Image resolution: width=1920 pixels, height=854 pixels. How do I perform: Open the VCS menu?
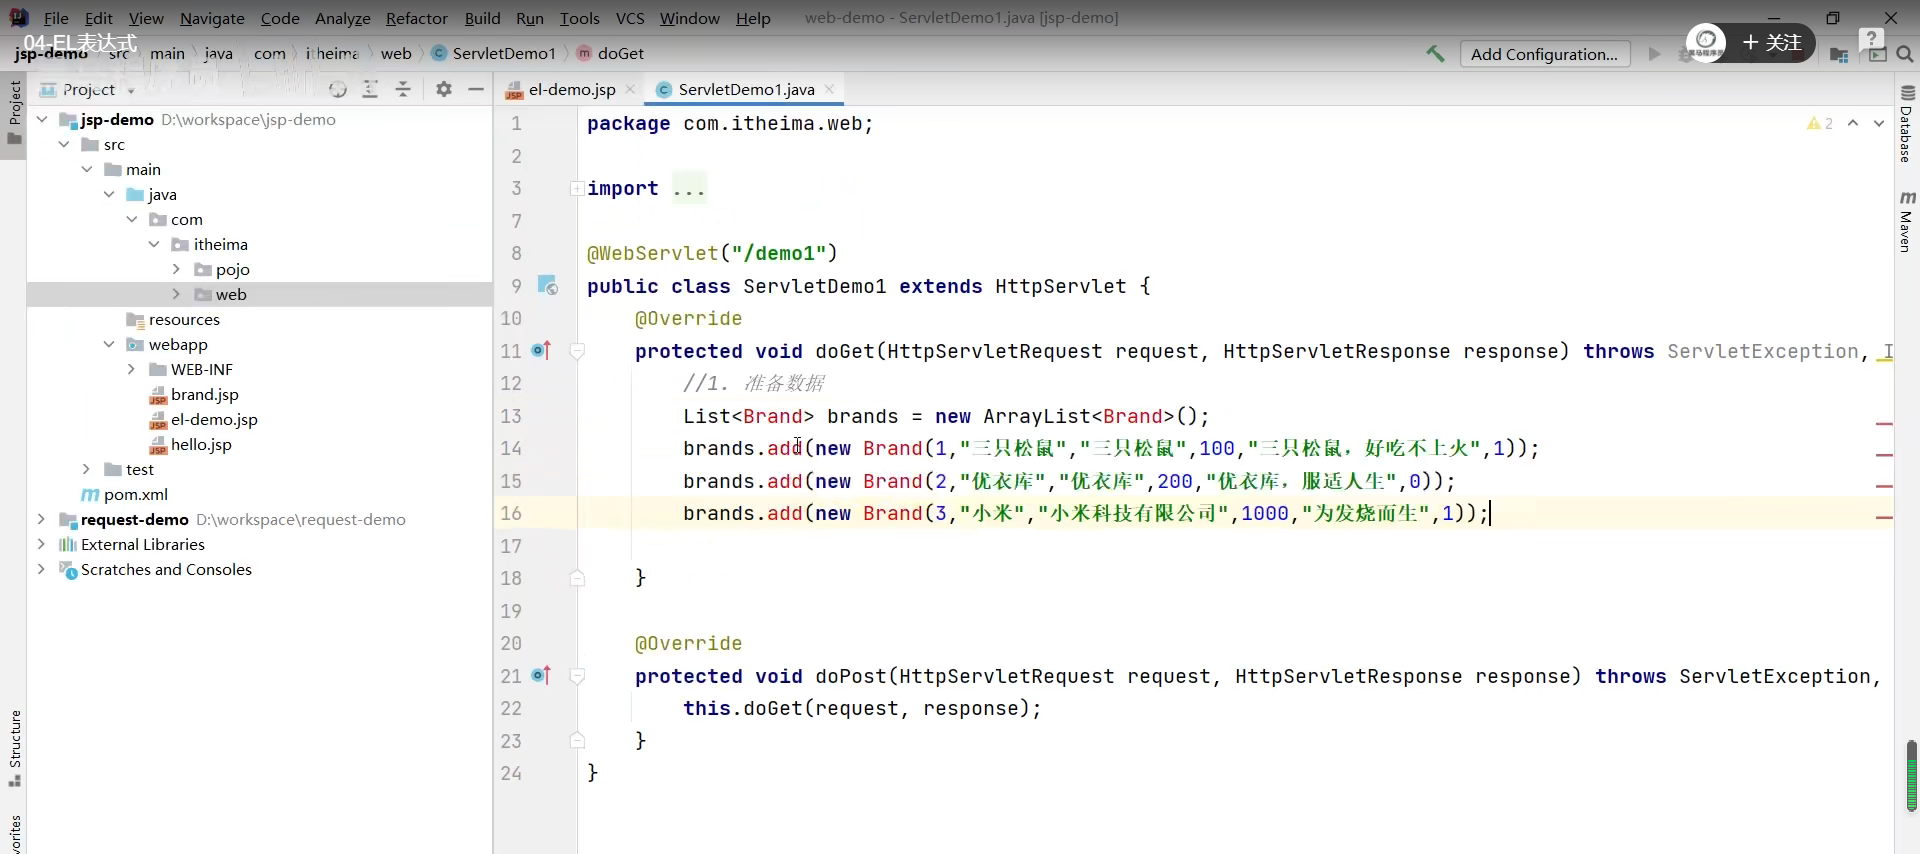630,18
